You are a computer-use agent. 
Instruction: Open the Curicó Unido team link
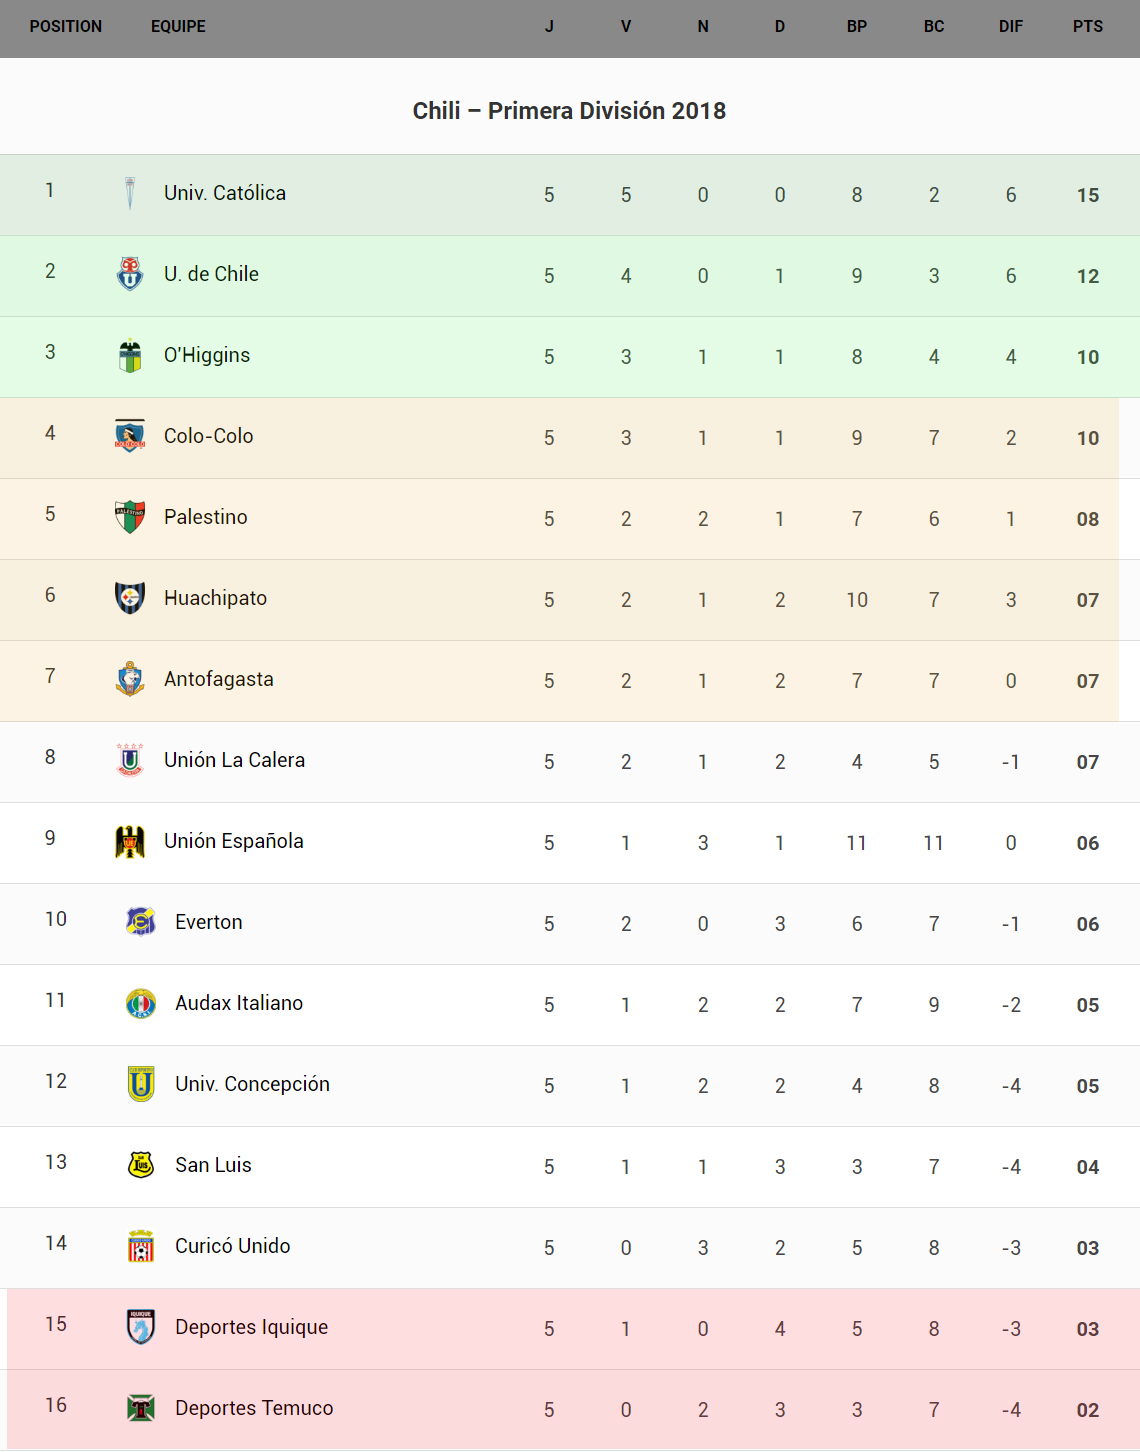232,1246
